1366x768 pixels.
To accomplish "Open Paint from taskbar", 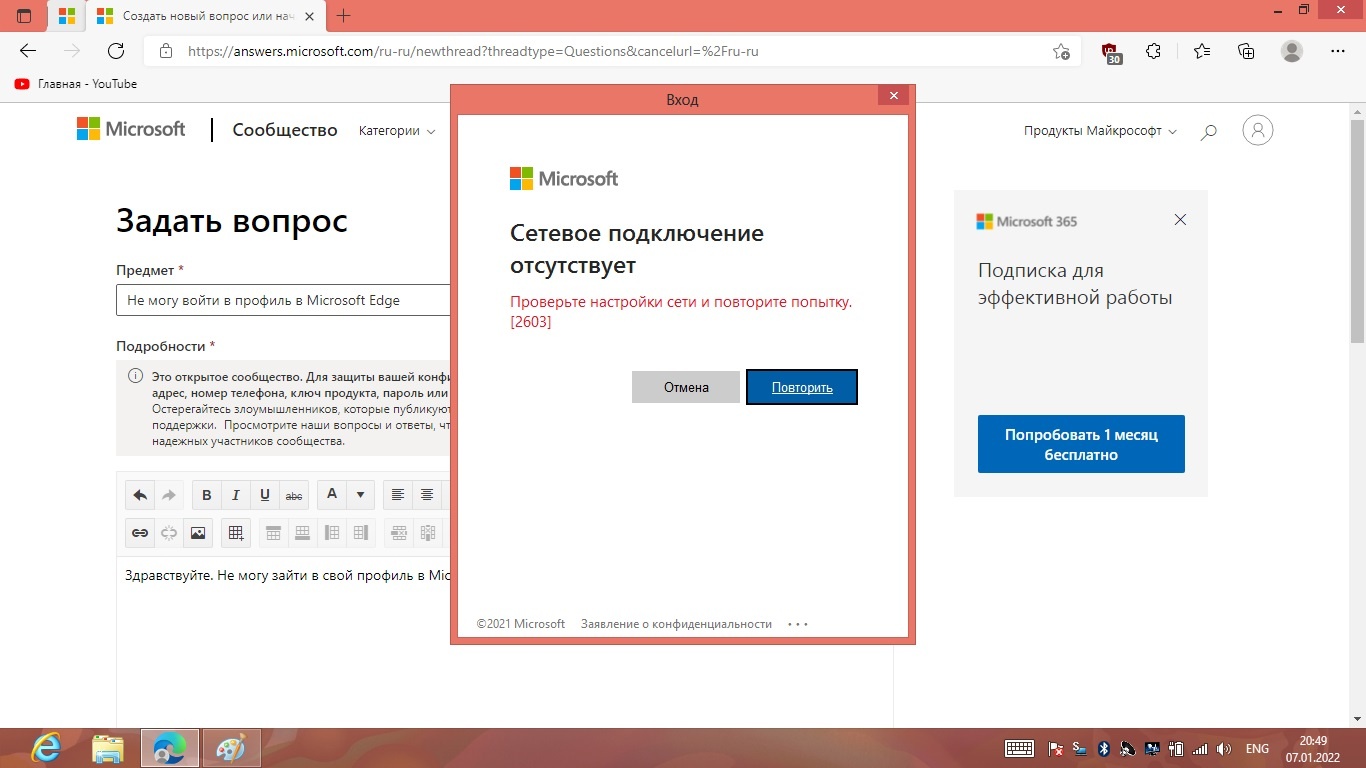I will (231, 748).
